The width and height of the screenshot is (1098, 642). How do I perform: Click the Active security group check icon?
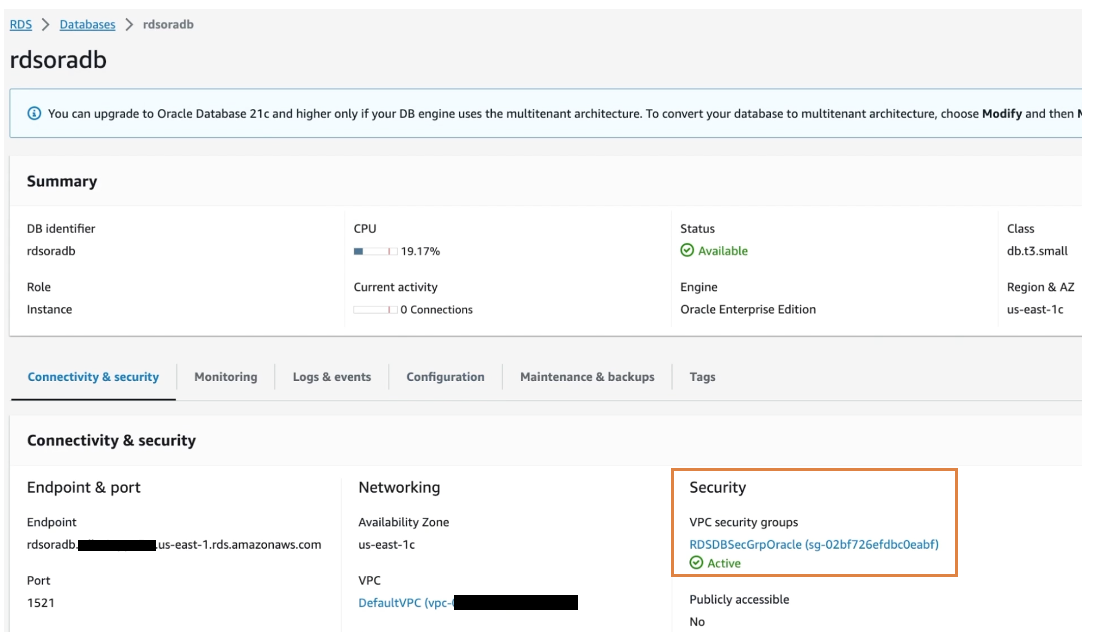pos(696,563)
